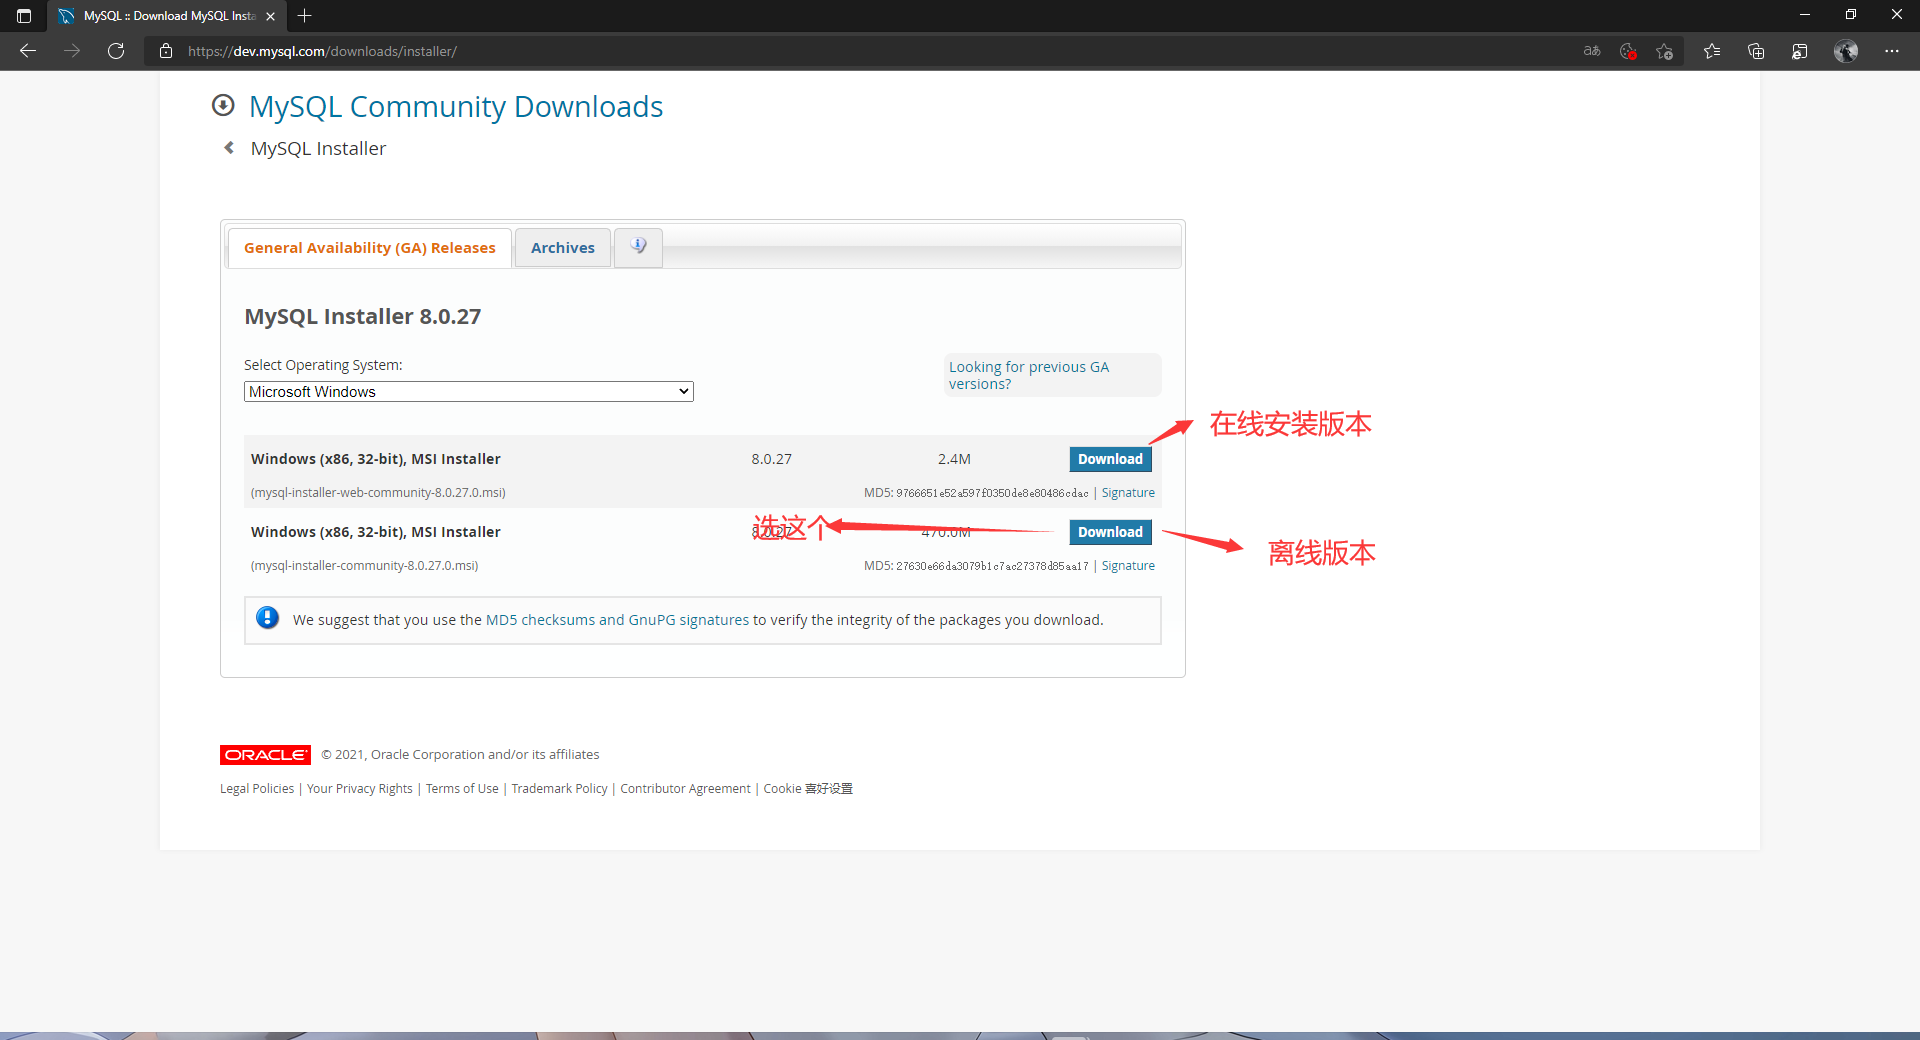Open the Favorites list
The height and width of the screenshot is (1040, 1920).
click(x=1712, y=51)
